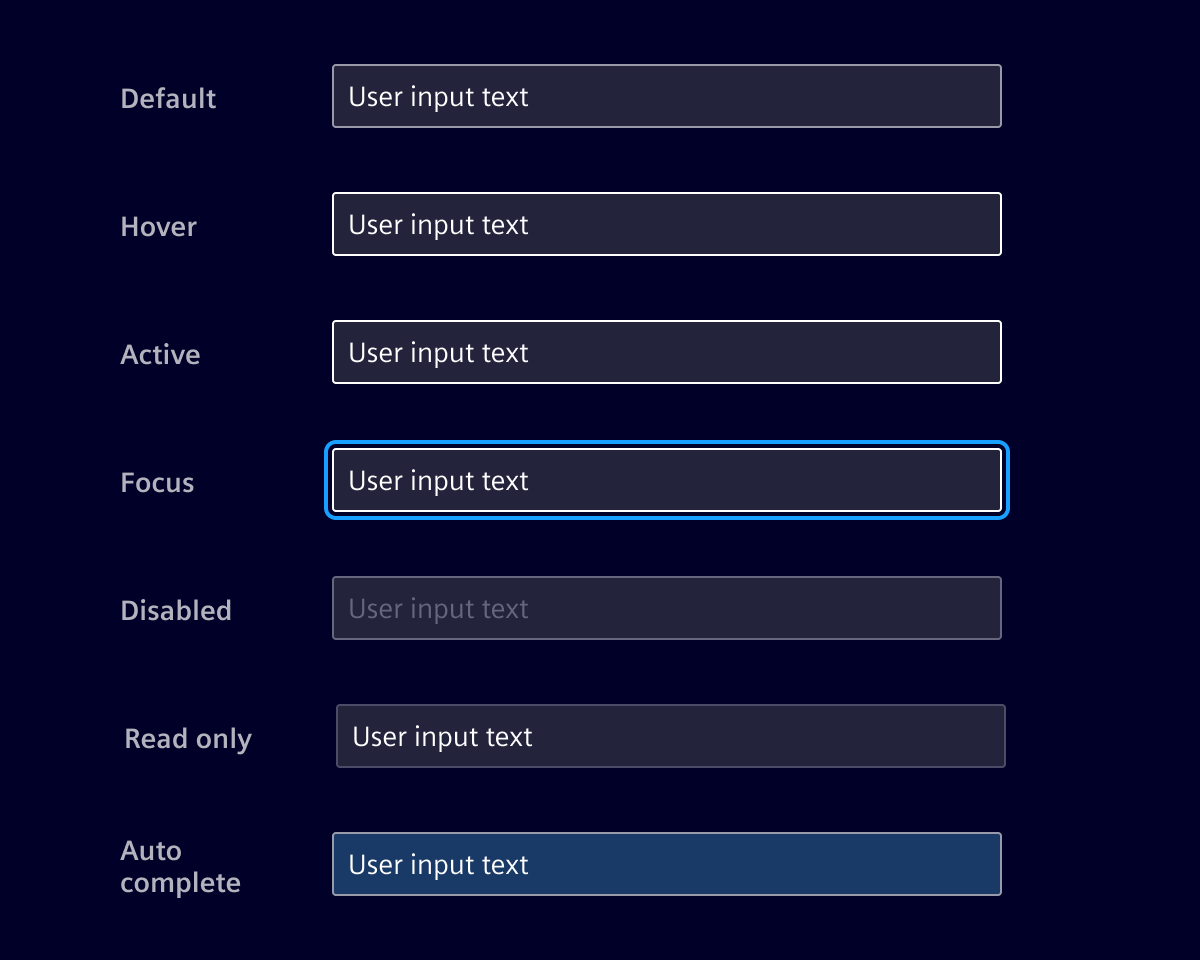This screenshot has height=960, width=1200.
Task: Click the 'Hover' label text
Action: tap(158, 226)
